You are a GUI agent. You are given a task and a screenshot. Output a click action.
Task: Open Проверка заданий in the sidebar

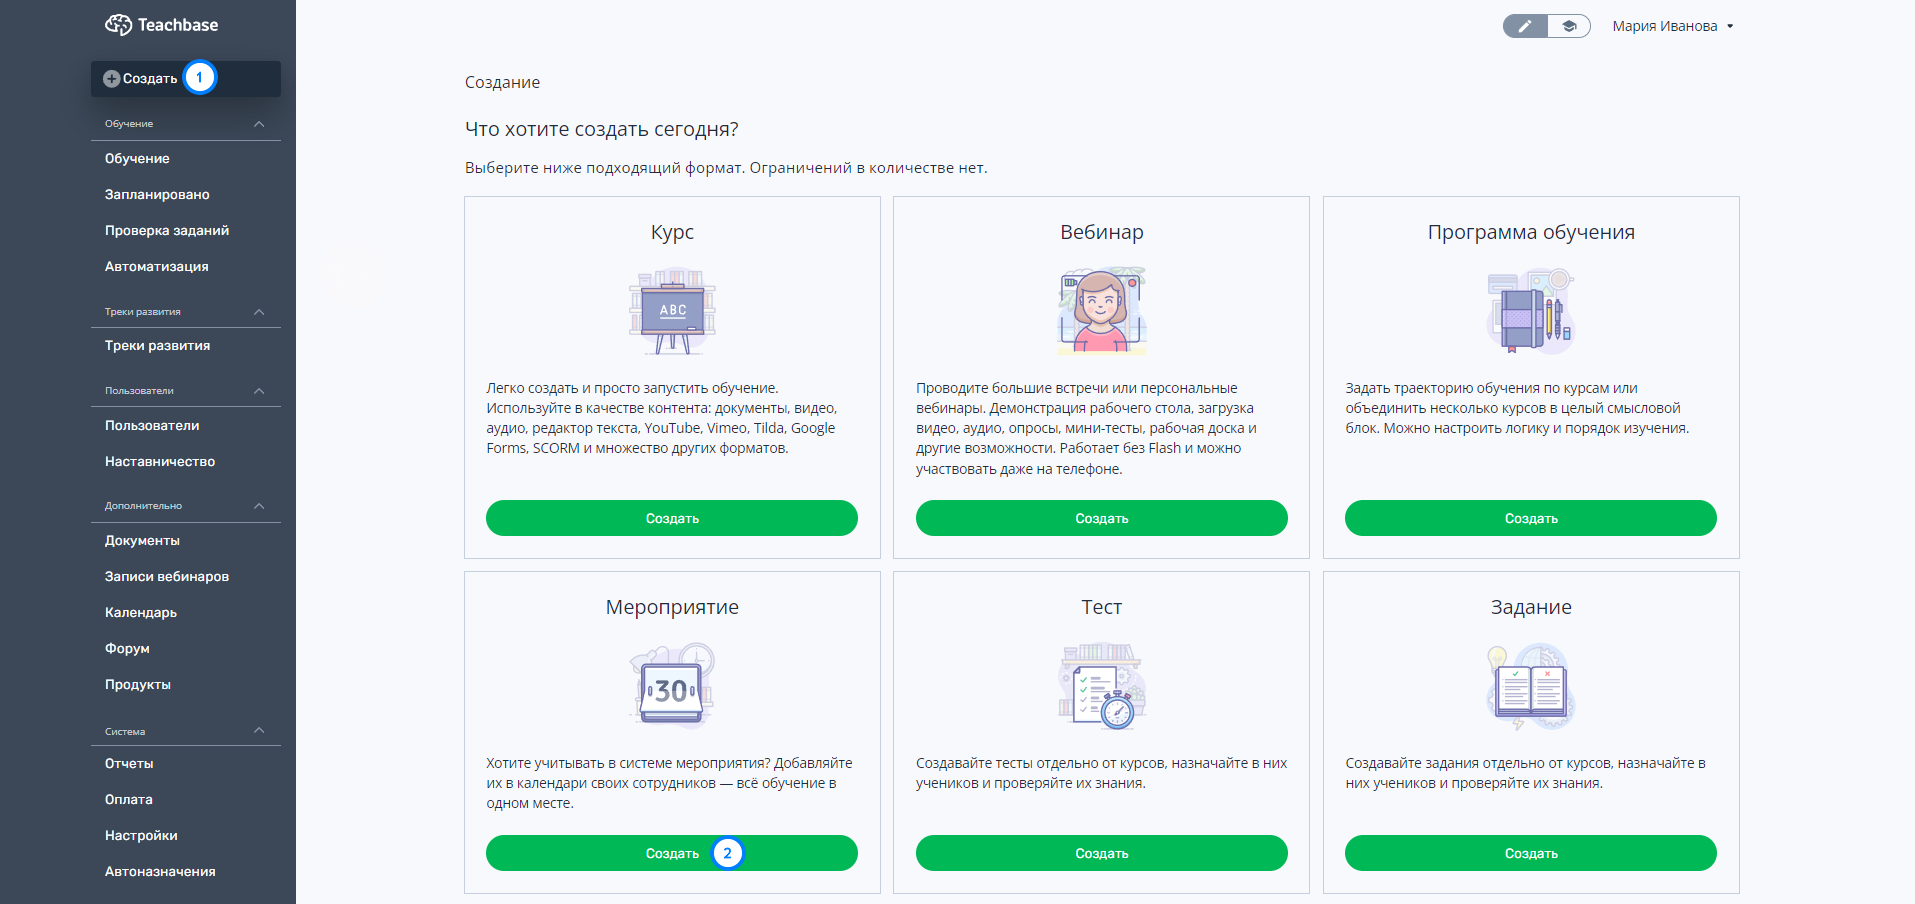point(167,231)
